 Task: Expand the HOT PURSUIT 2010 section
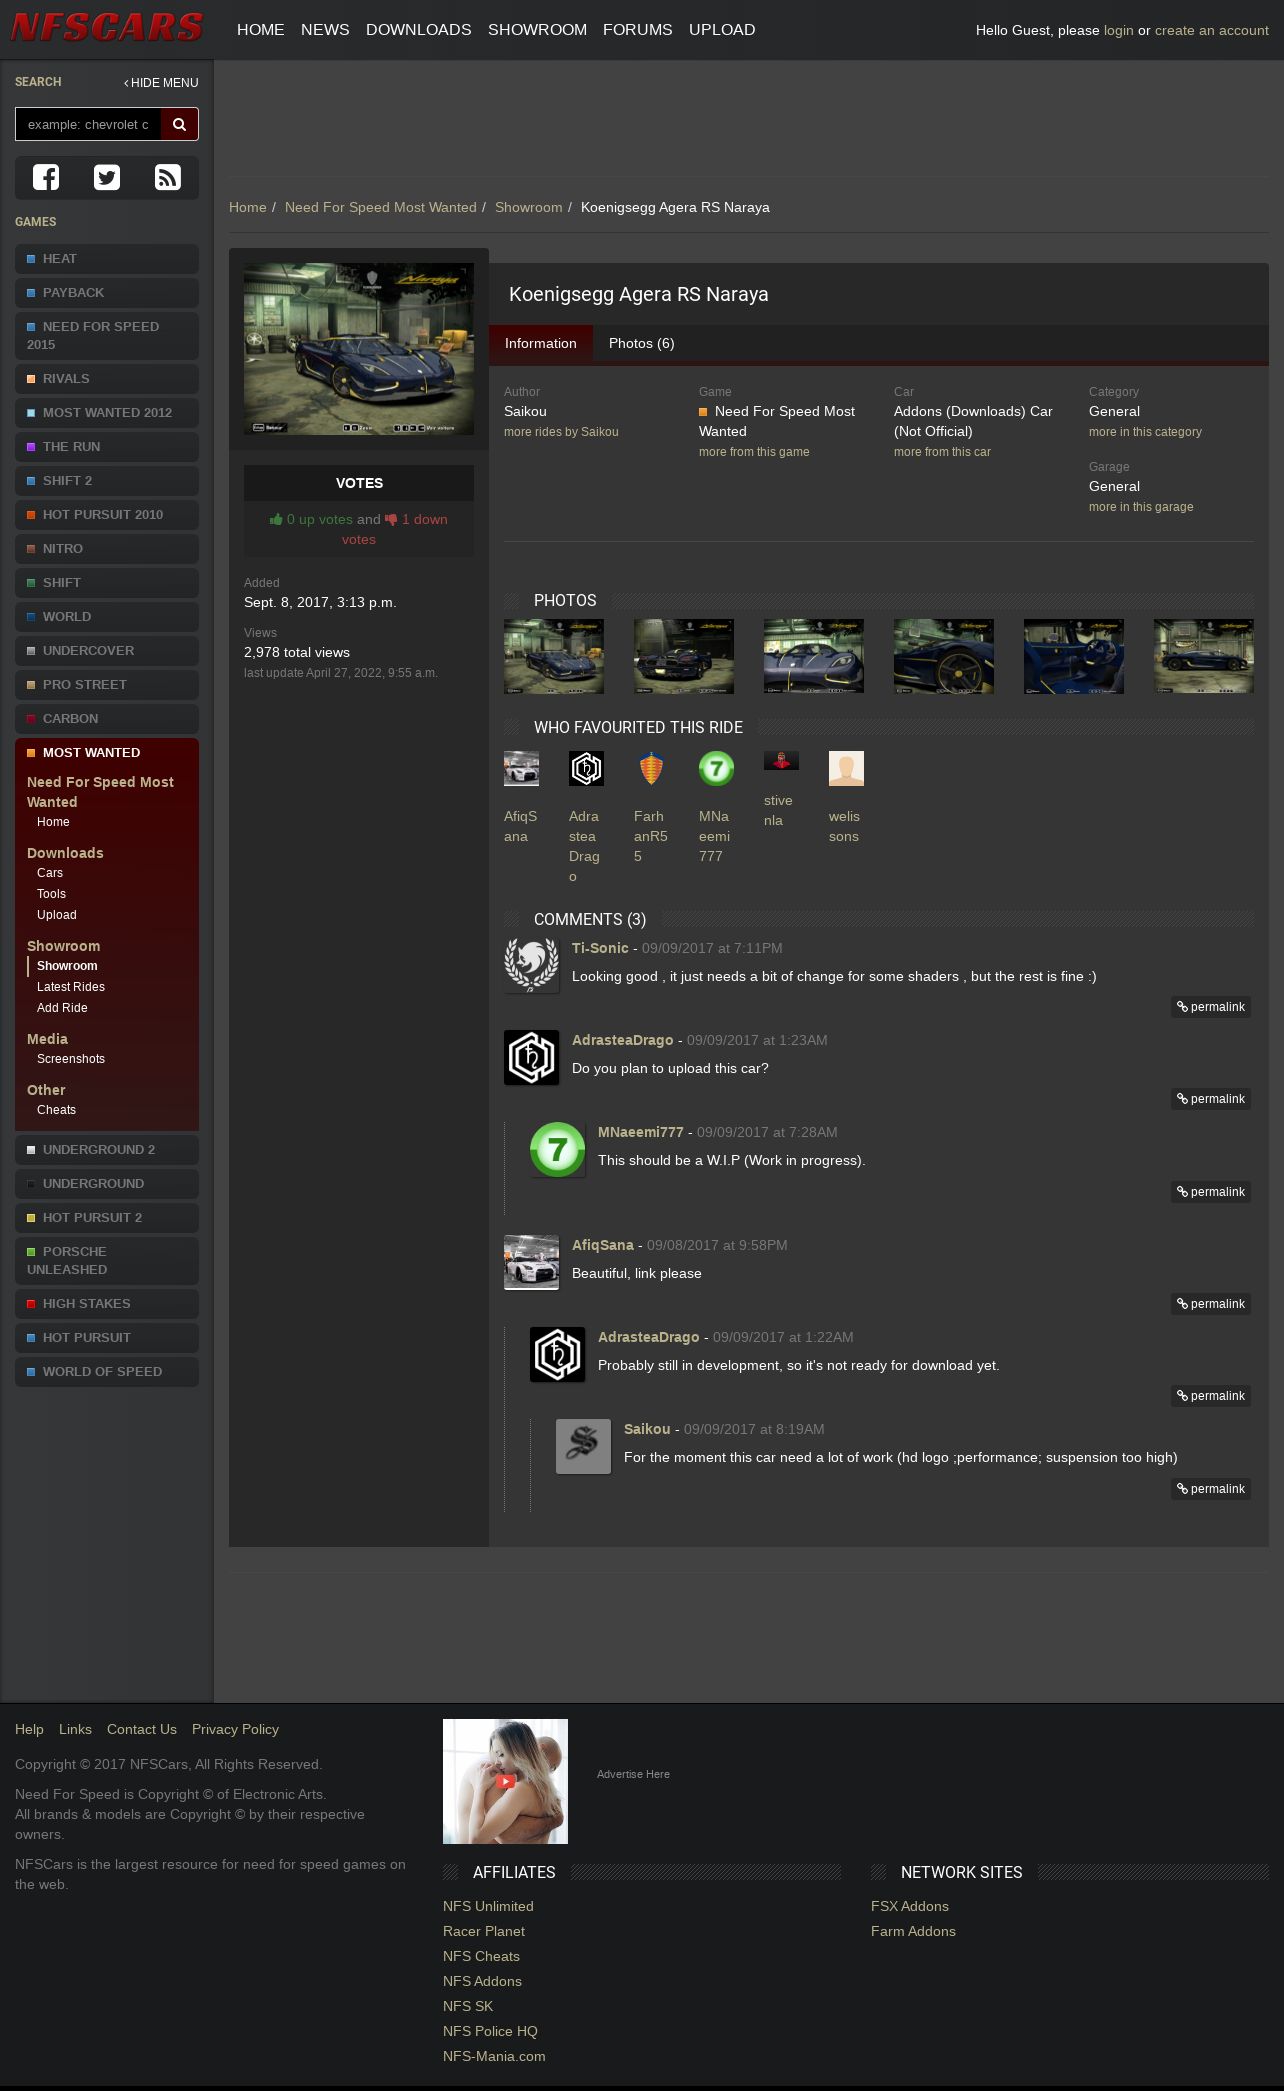point(107,515)
